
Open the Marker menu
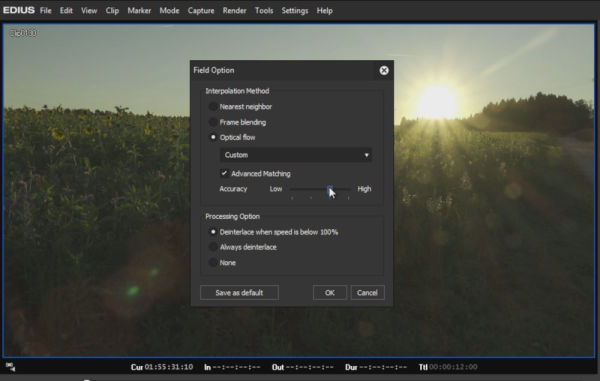click(x=139, y=11)
